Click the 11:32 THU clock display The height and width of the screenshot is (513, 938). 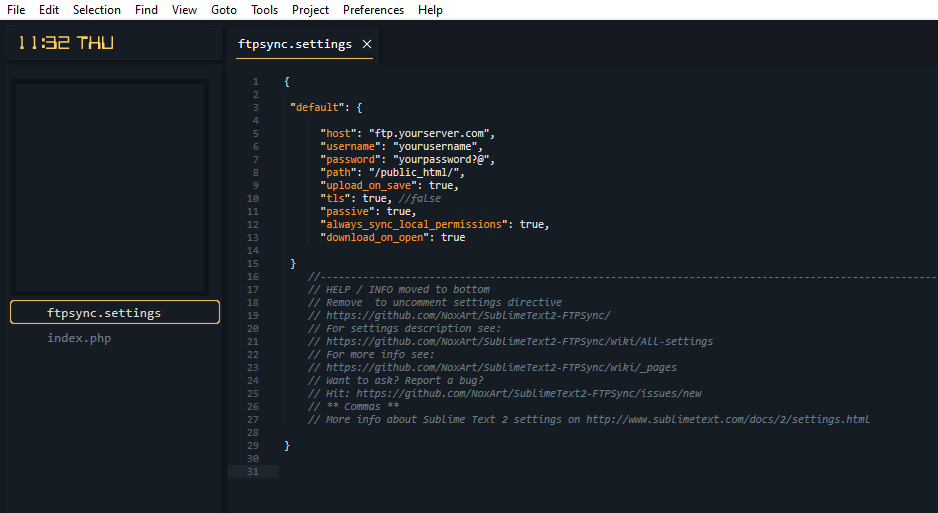[x=66, y=43]
